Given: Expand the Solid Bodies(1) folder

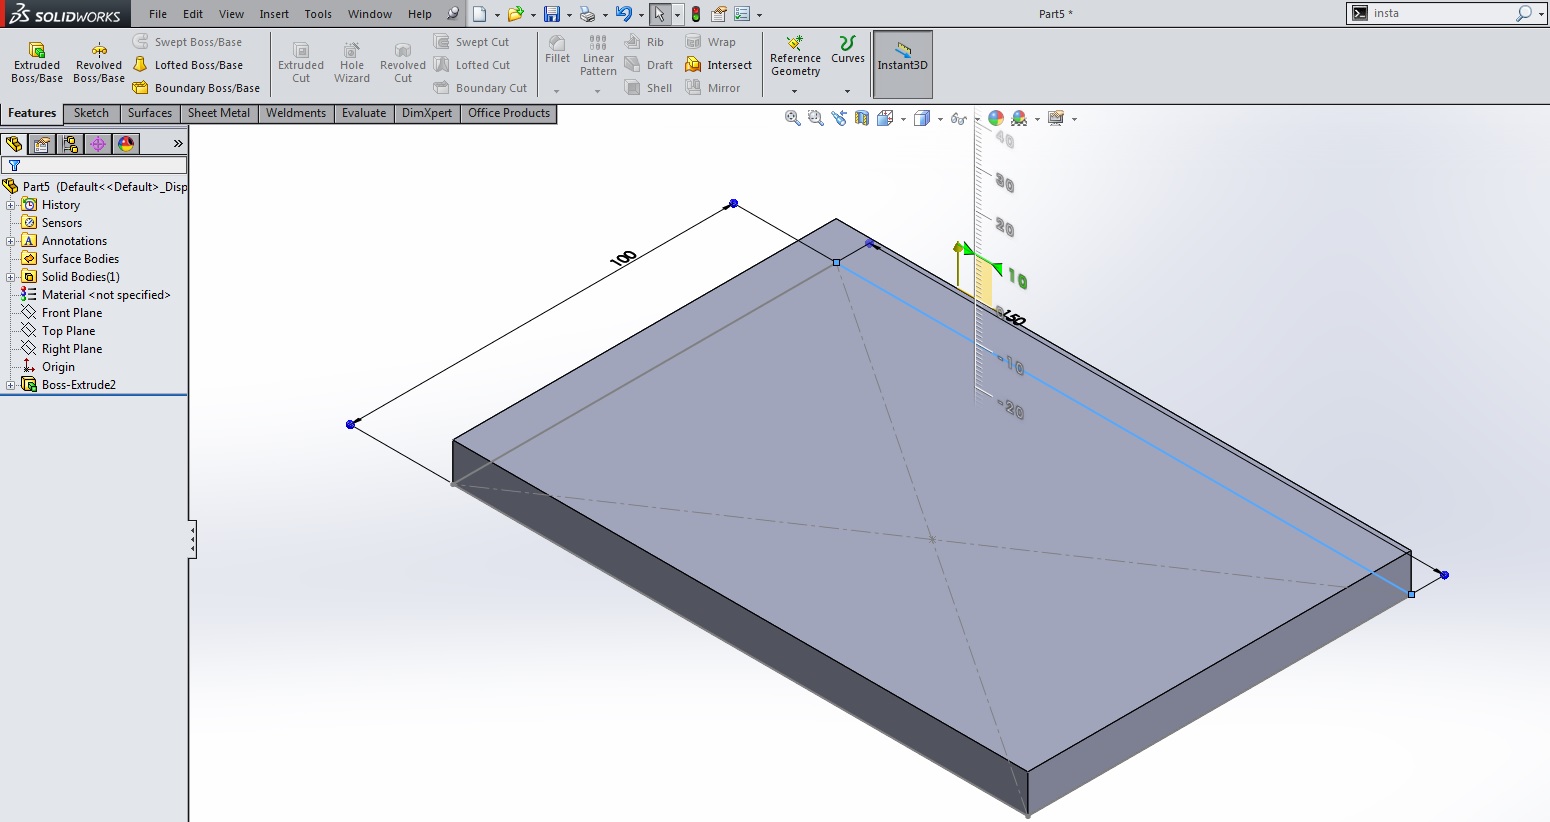Looking at the screenshot, I should coord(11,277).
